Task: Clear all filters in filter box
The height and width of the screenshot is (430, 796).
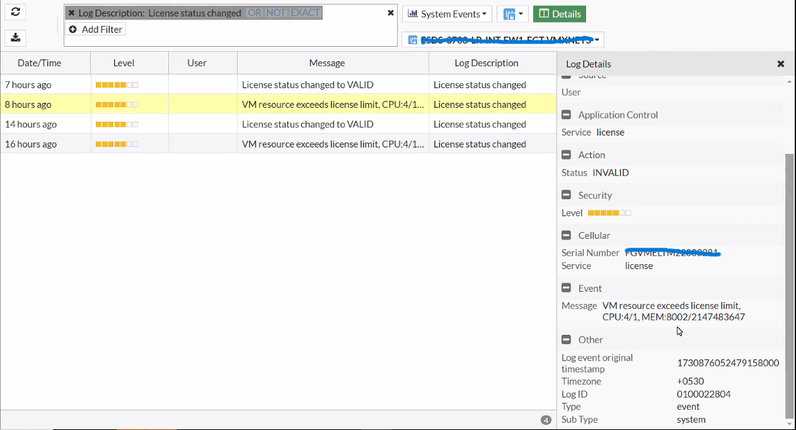Action: pos(390,13)
